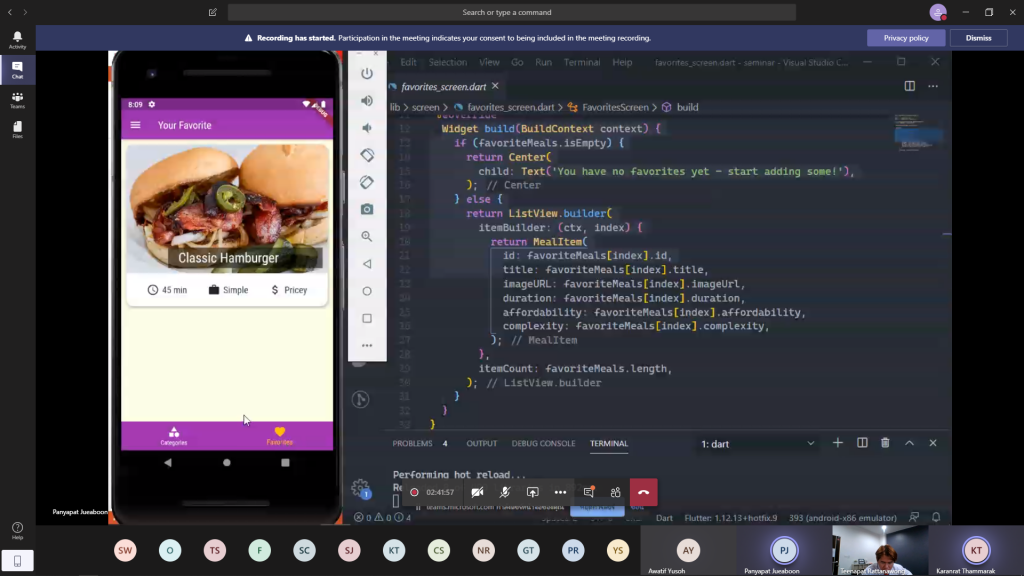Hang up the call
Image resolution: width=1024 pixels, height=576 pixels.
point(643,492)
